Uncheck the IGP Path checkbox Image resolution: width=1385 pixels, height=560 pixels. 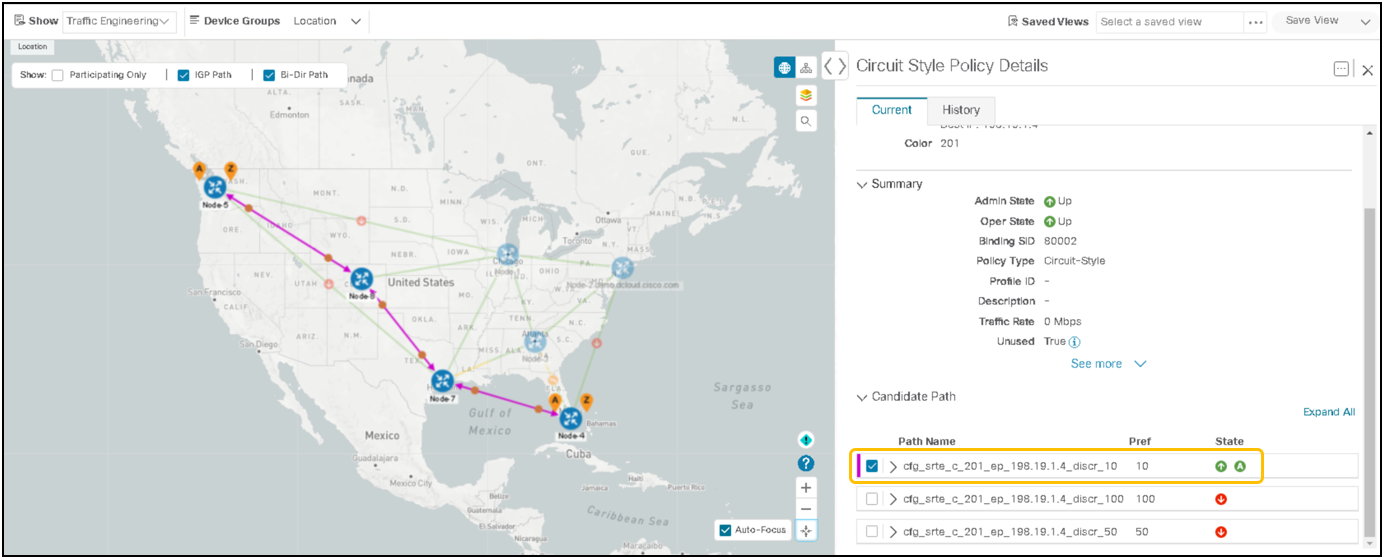tap(183, 75)
